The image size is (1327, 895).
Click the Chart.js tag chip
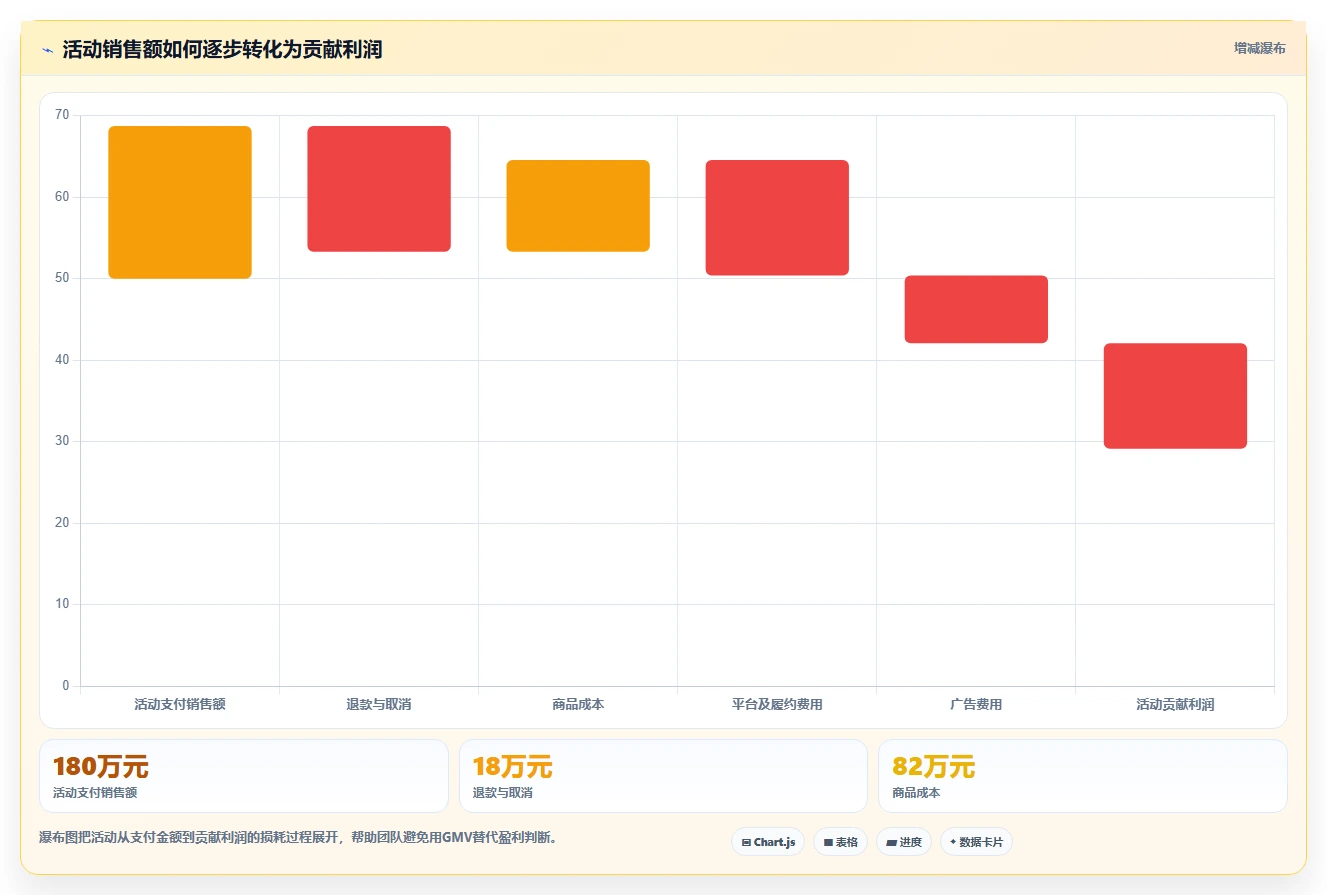768,842
